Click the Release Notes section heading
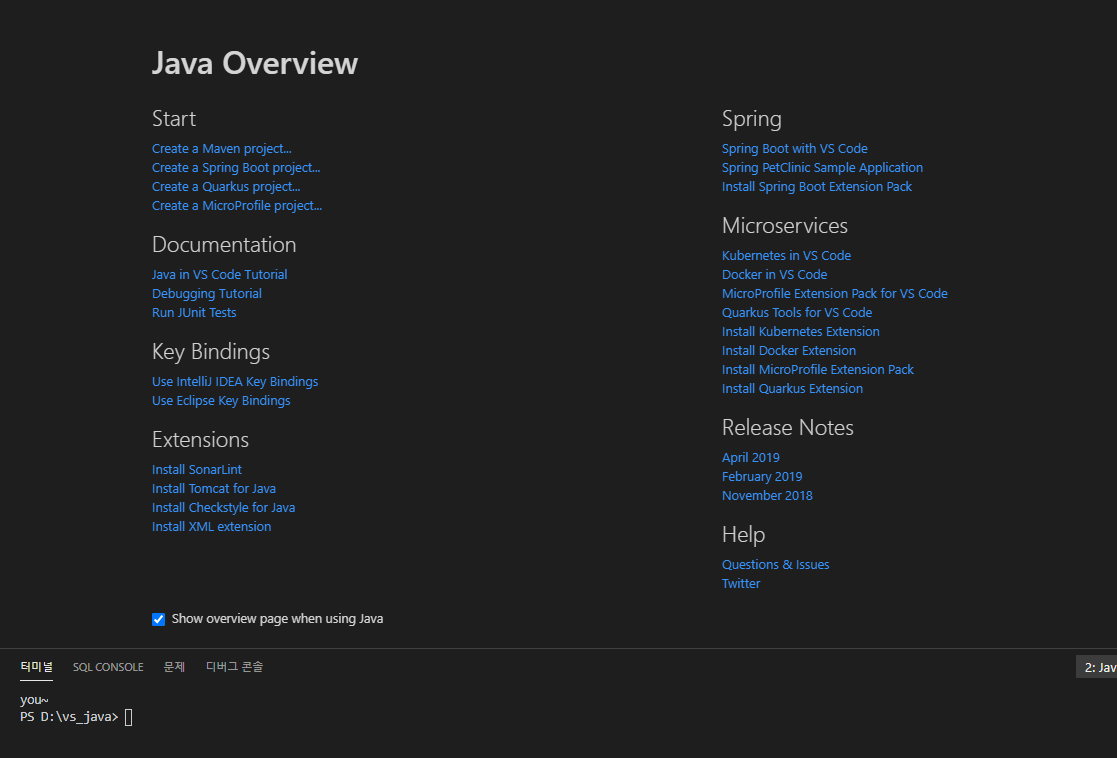This screenshot has height=758, width=1117. point(787,427)
